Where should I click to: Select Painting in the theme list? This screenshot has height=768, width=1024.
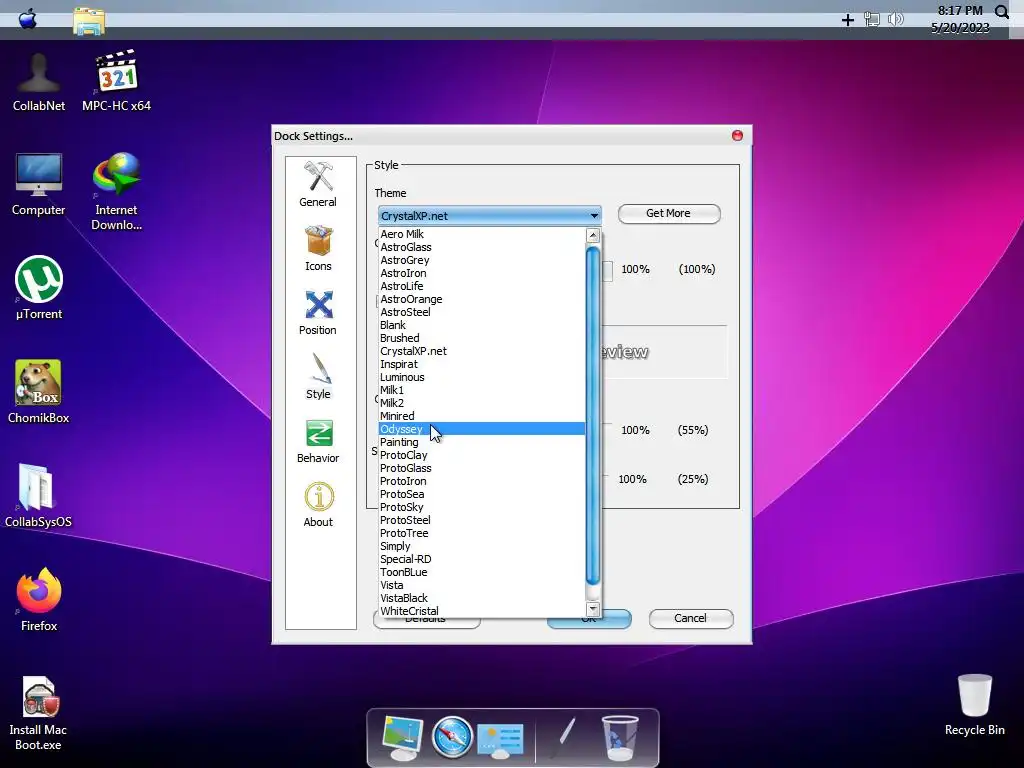tap(482, 442)
